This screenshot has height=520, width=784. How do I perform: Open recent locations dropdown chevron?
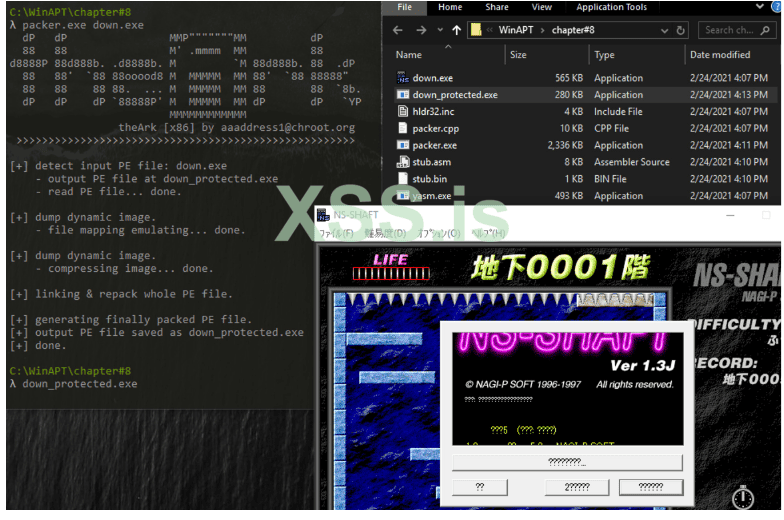tap(440, 30)
